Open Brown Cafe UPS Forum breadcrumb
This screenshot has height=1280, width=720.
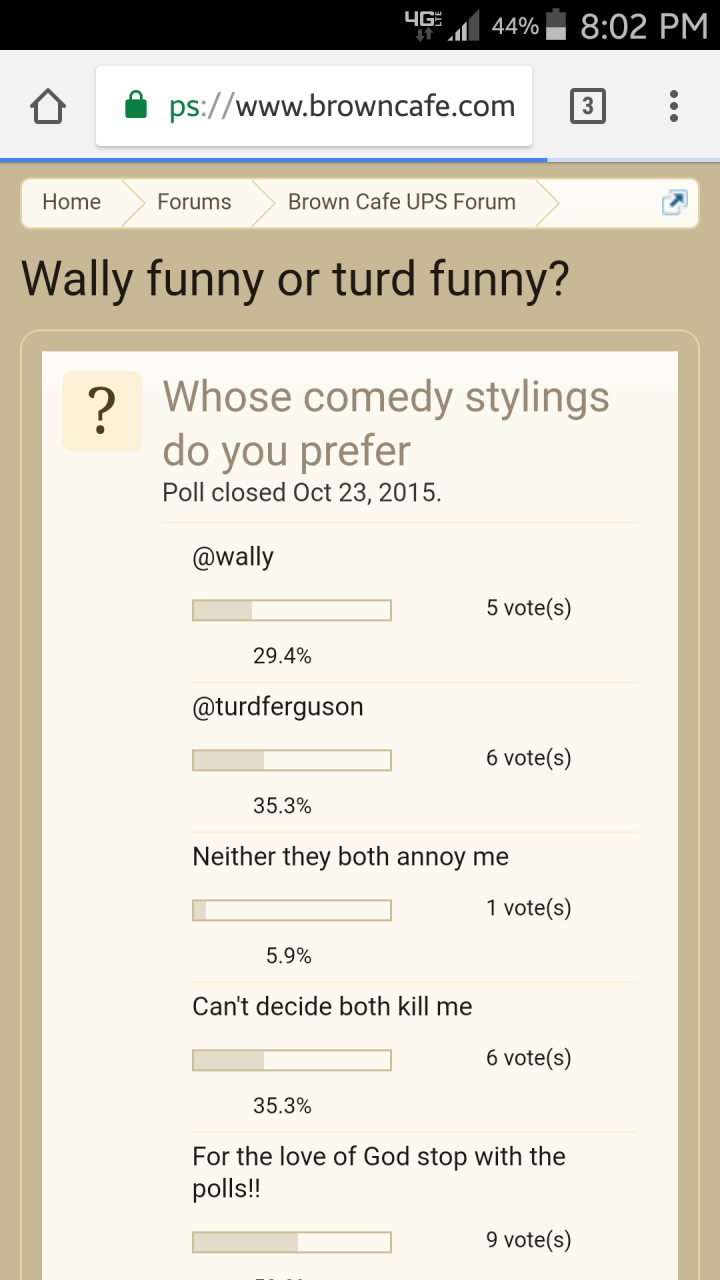(x=402, y=202)
